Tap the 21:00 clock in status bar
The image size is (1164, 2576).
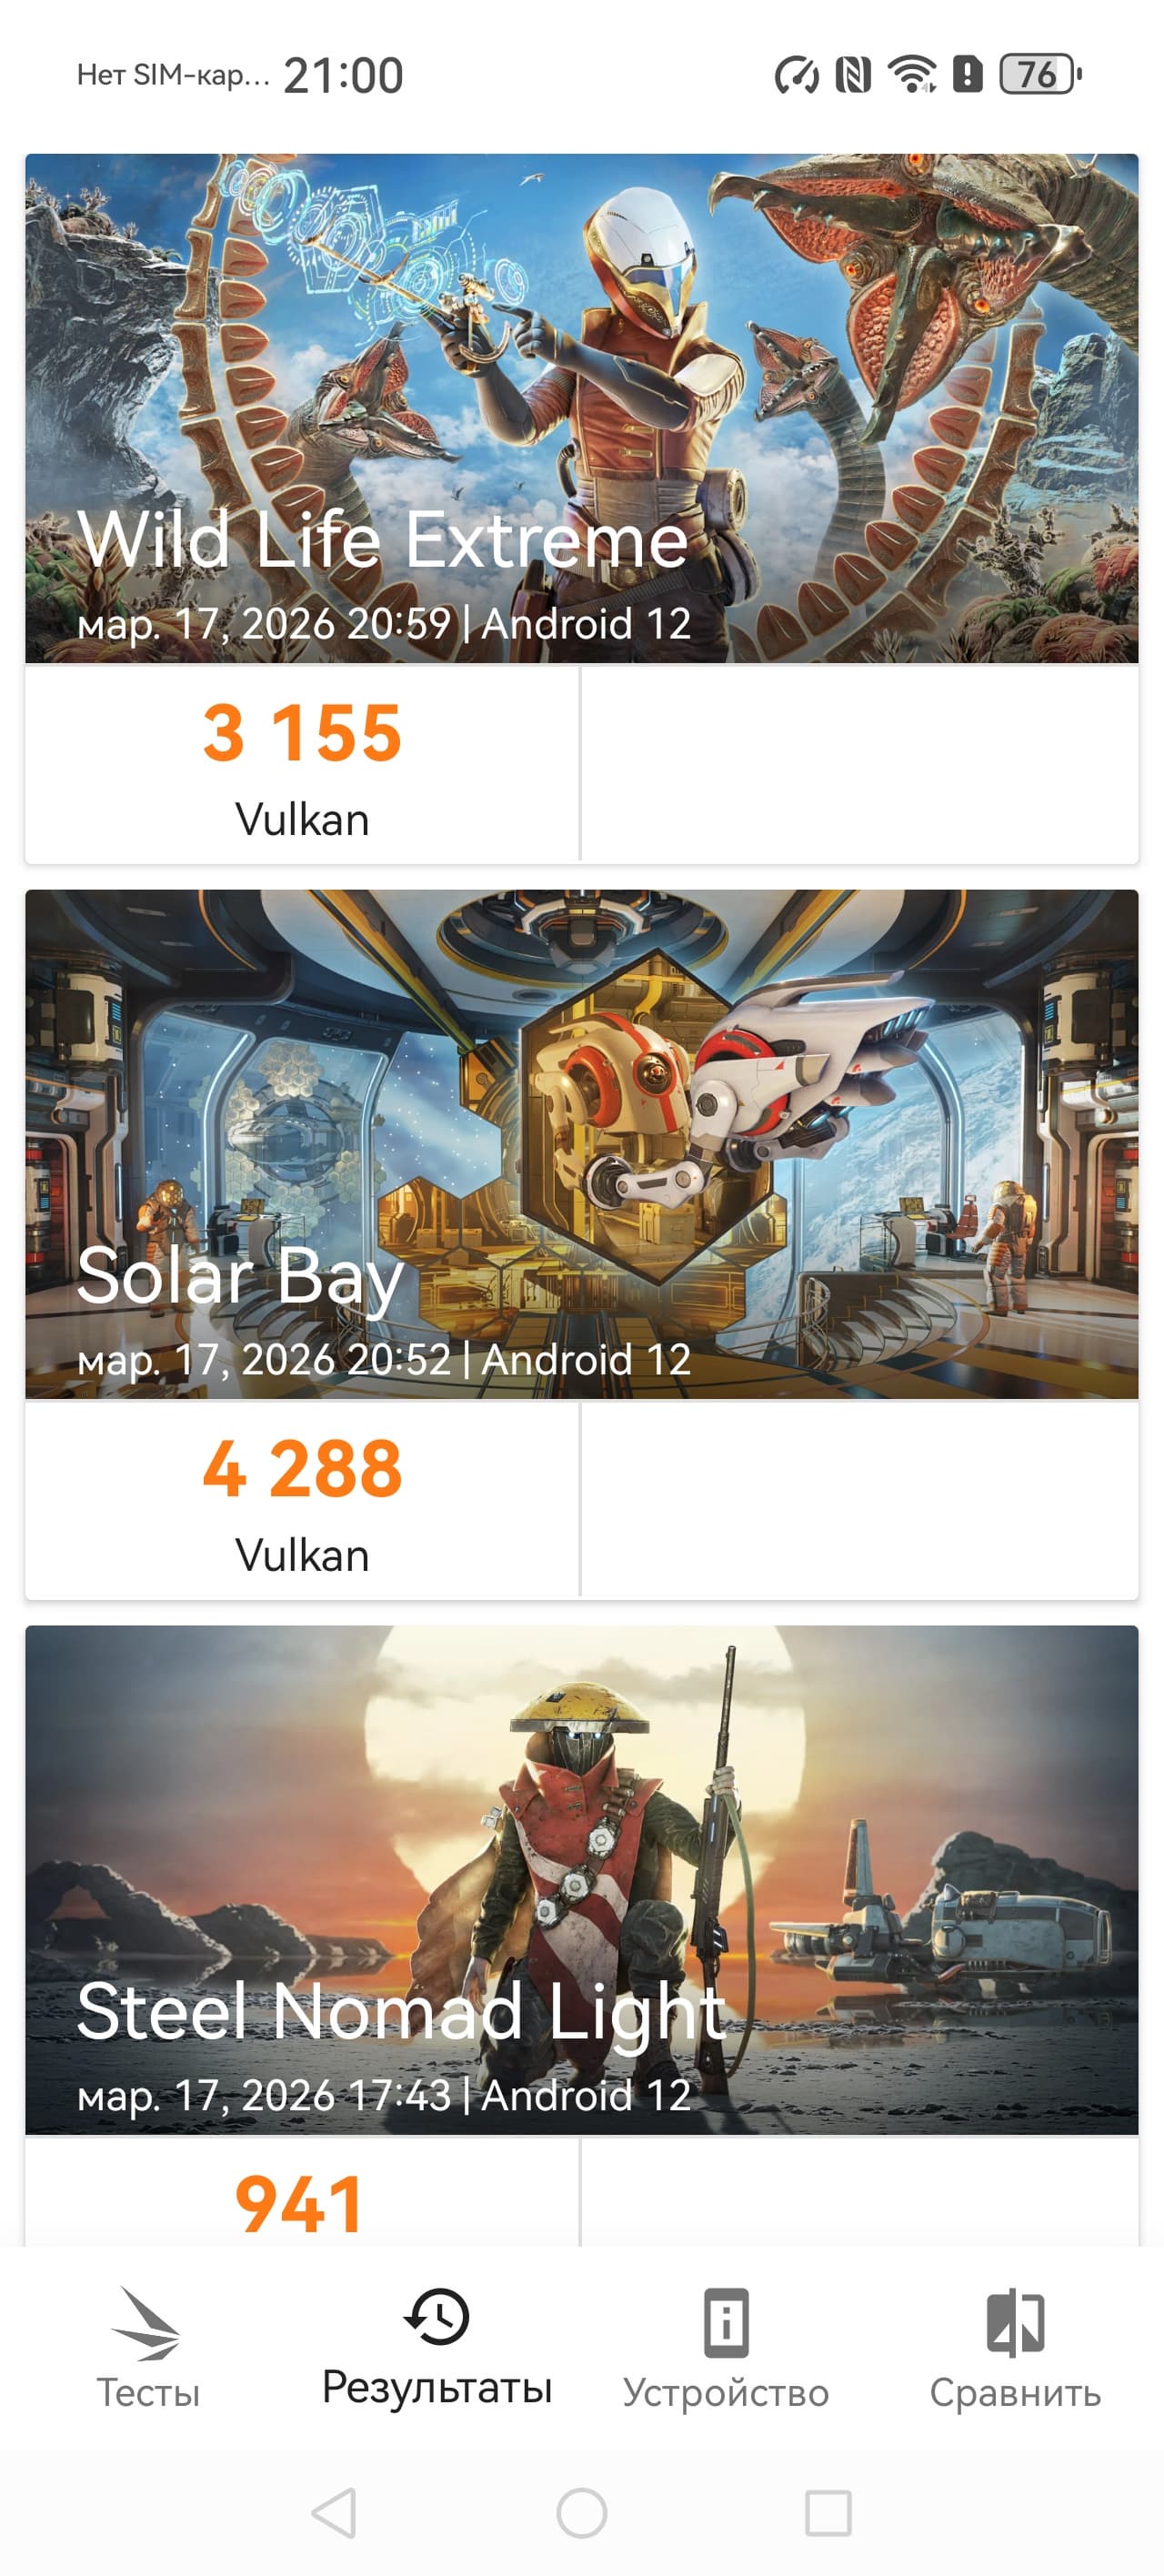[343, 76]
